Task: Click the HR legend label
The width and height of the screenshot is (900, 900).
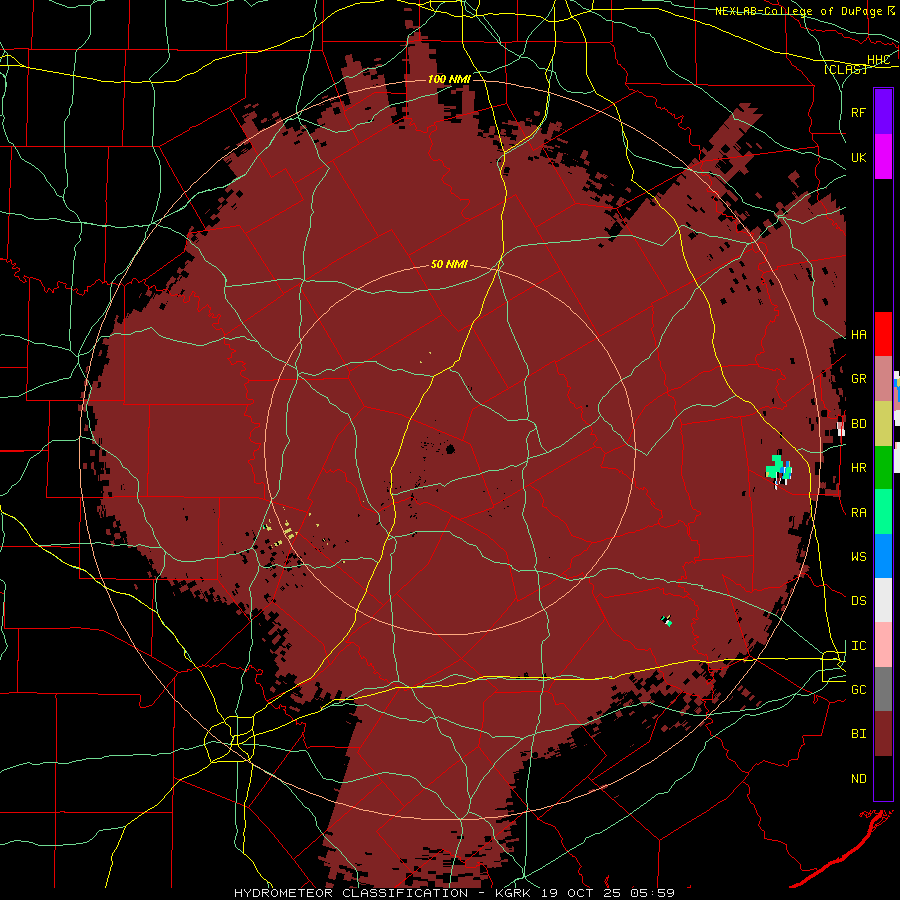Action: [858, 468]
